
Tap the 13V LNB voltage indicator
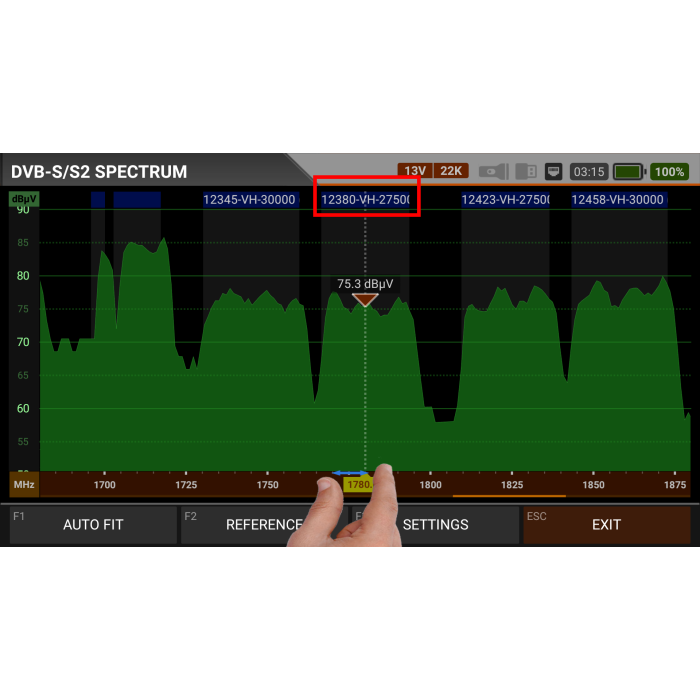(x=415, y=171)
